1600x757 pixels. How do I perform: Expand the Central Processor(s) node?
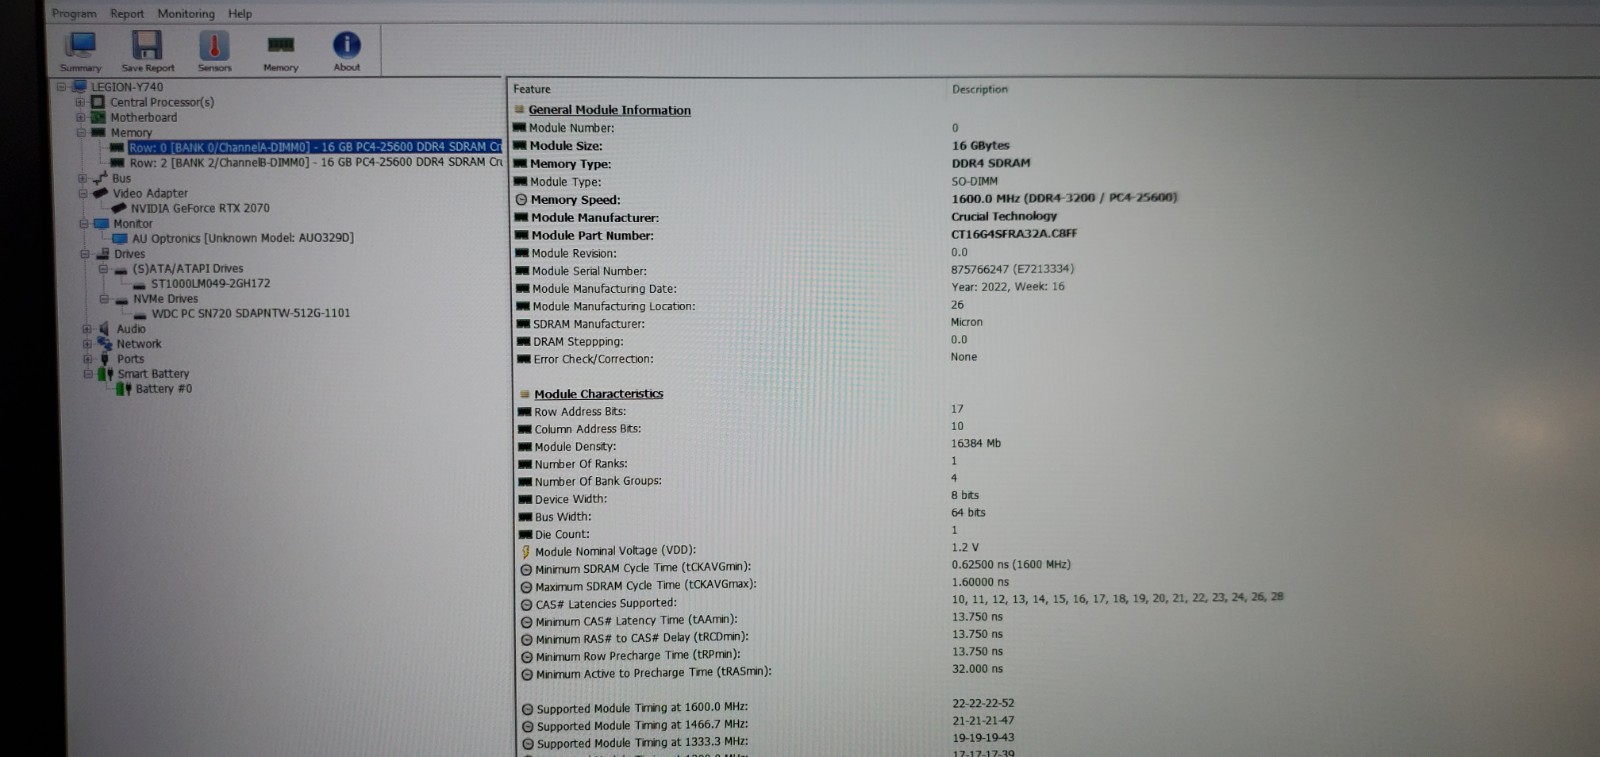tap(80, 102)
